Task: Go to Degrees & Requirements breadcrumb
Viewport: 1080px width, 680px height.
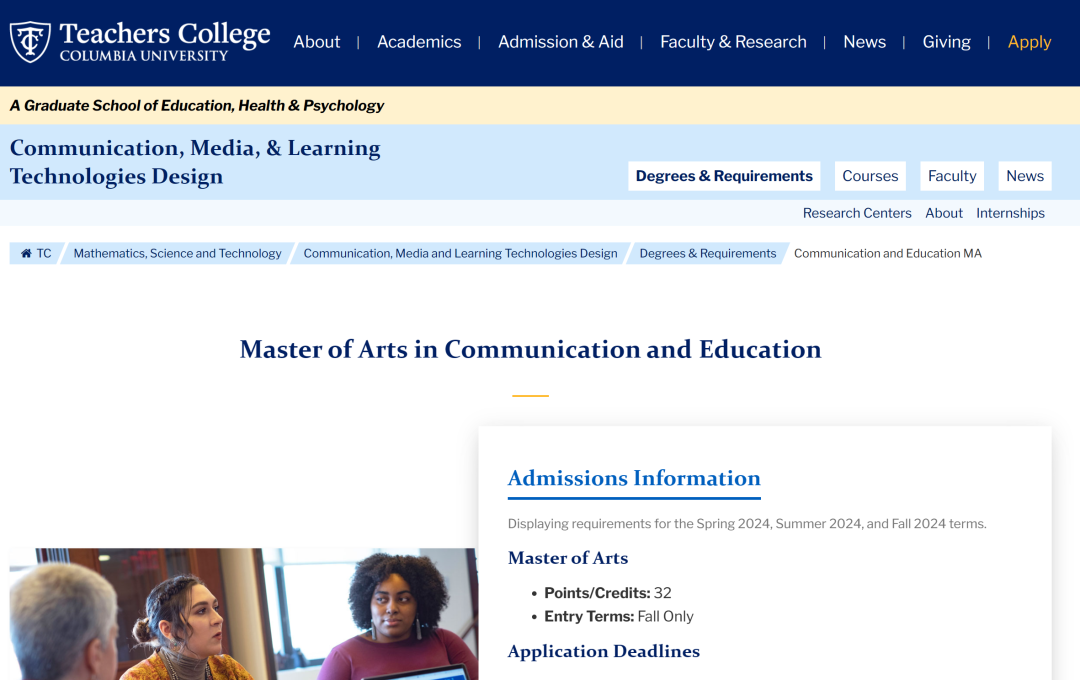Action: click(707, 254)
